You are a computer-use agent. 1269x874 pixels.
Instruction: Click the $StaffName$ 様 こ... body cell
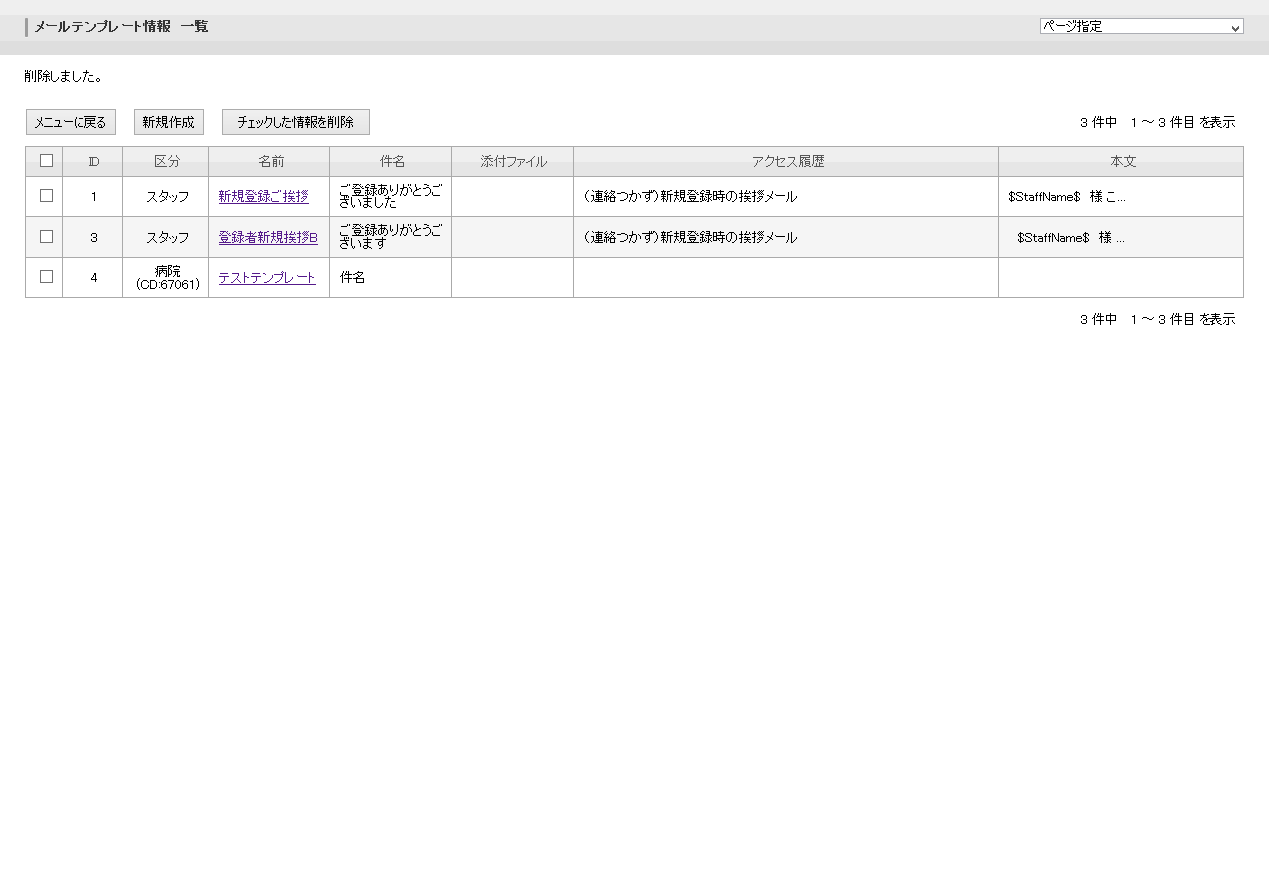(x=1122, y=197)
